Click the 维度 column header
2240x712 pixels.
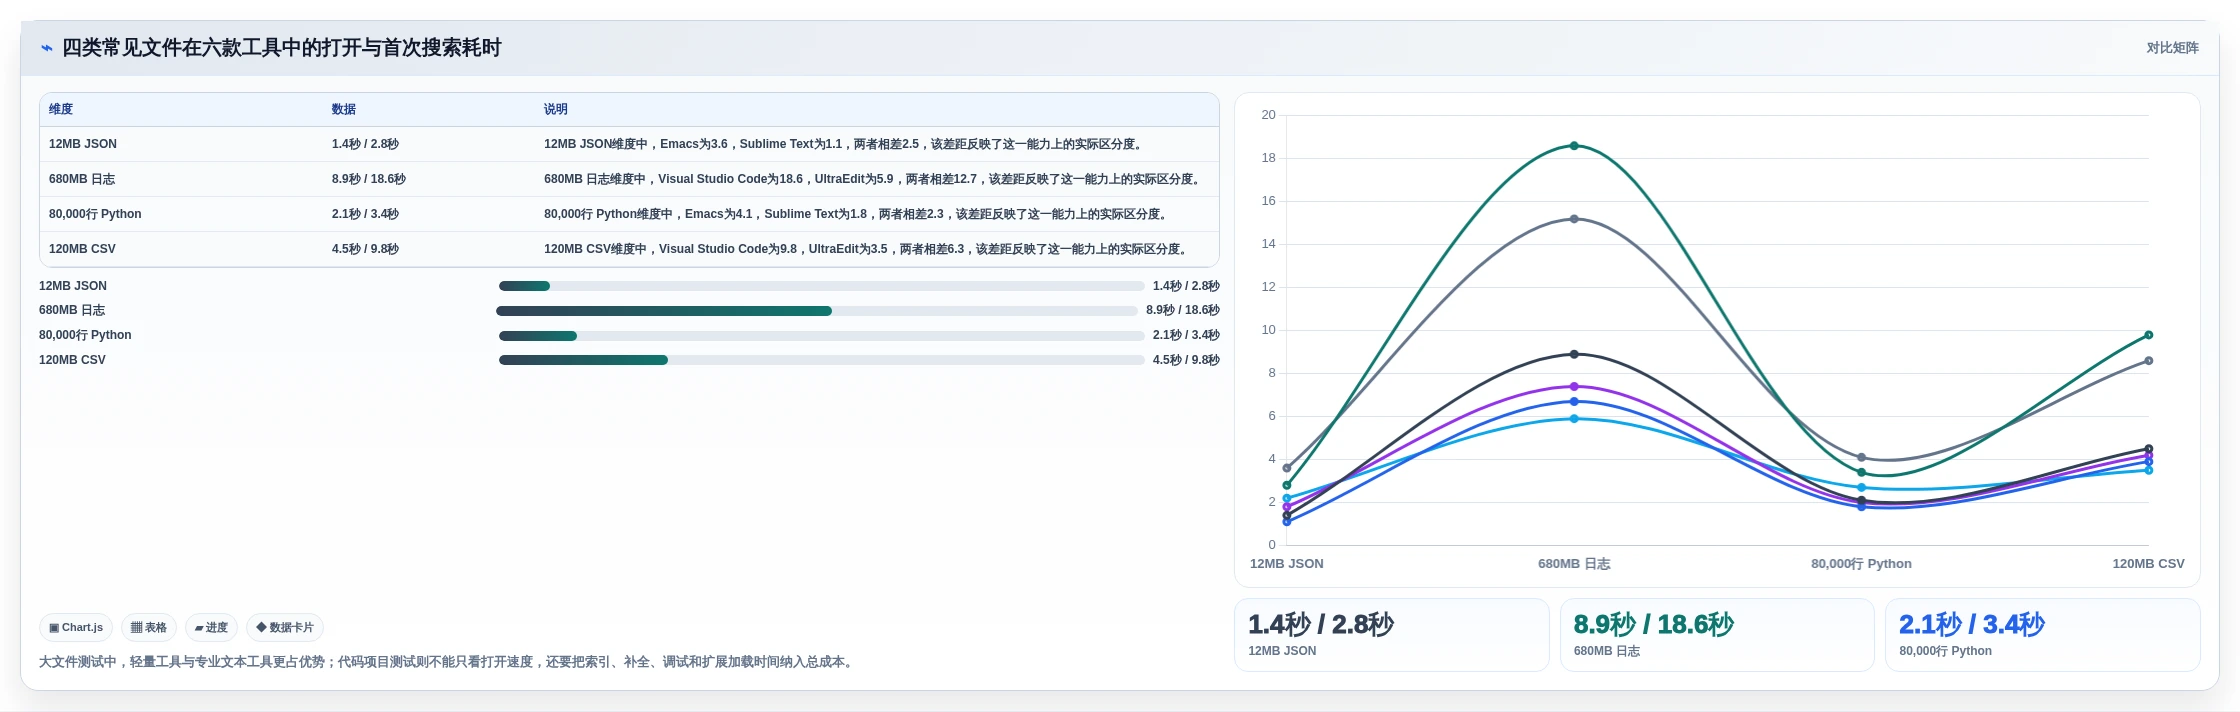61,109
